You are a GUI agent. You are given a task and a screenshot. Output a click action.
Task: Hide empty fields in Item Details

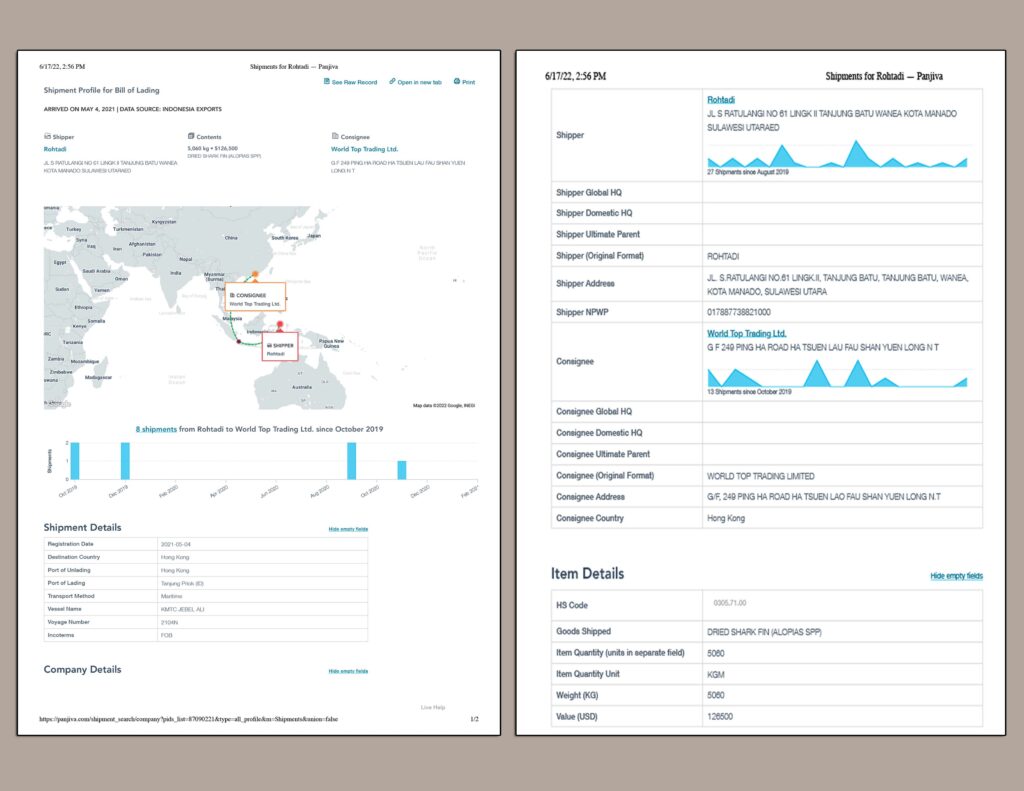pos(956,576)
